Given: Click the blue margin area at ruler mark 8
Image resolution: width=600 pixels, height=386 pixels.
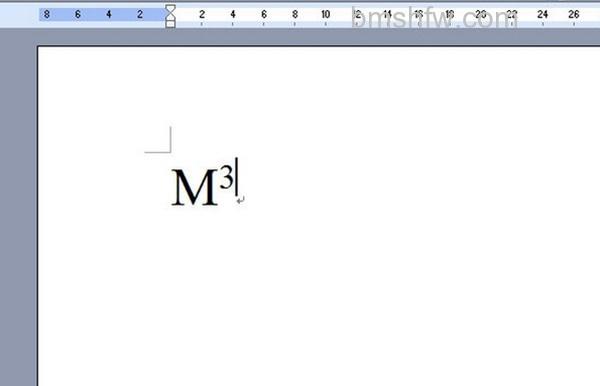Looking at the screenshot, I should click(x=47, y=15).
